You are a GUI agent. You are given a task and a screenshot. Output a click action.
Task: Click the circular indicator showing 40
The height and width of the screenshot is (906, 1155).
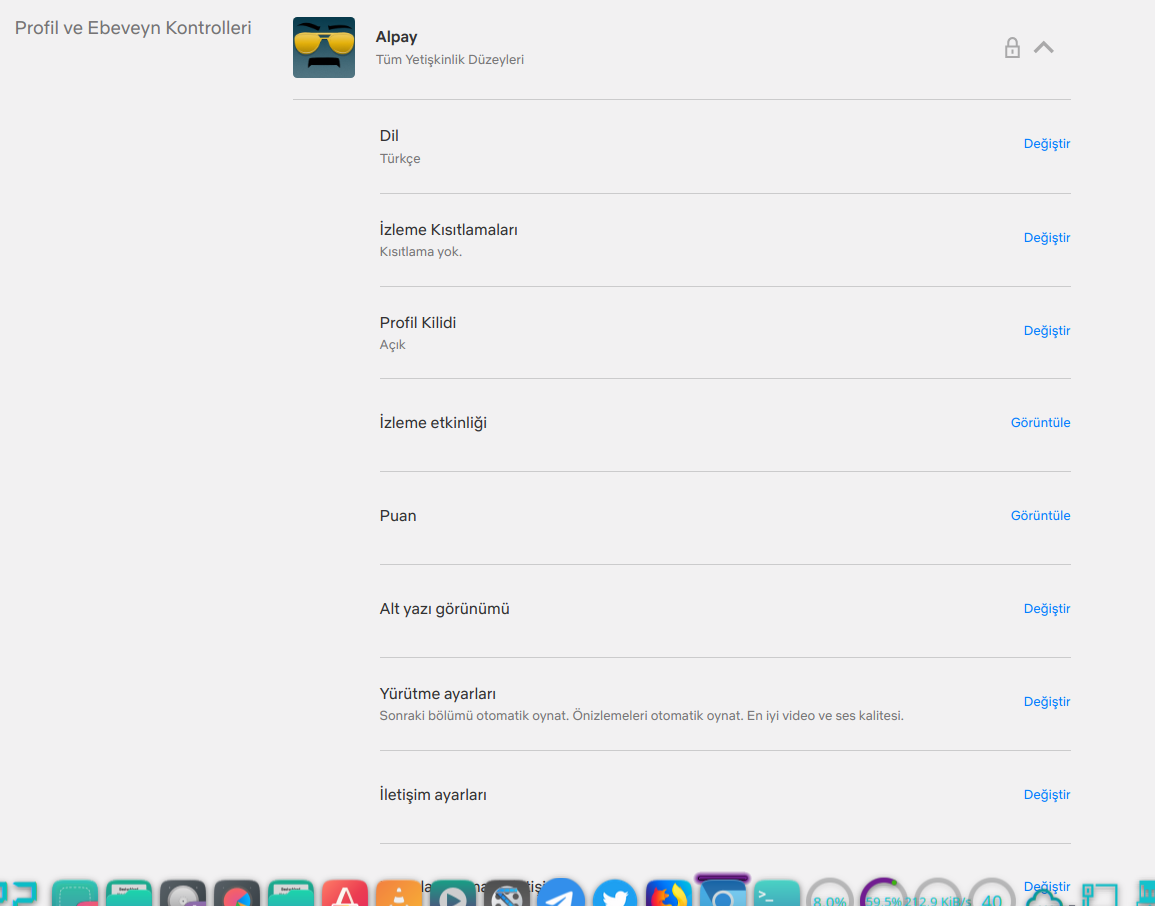991,893
